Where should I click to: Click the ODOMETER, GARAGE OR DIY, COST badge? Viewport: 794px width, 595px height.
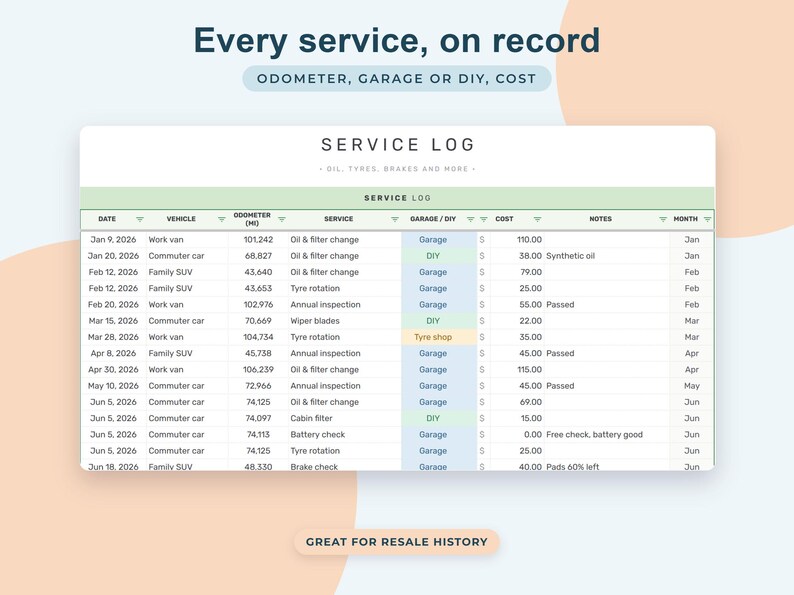396,78
